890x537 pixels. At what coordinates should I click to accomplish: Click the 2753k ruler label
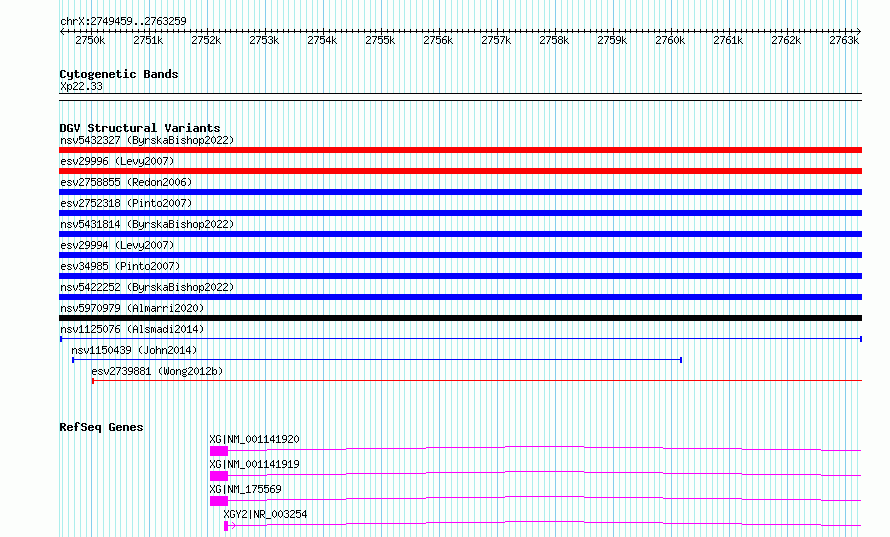(264, 40)
